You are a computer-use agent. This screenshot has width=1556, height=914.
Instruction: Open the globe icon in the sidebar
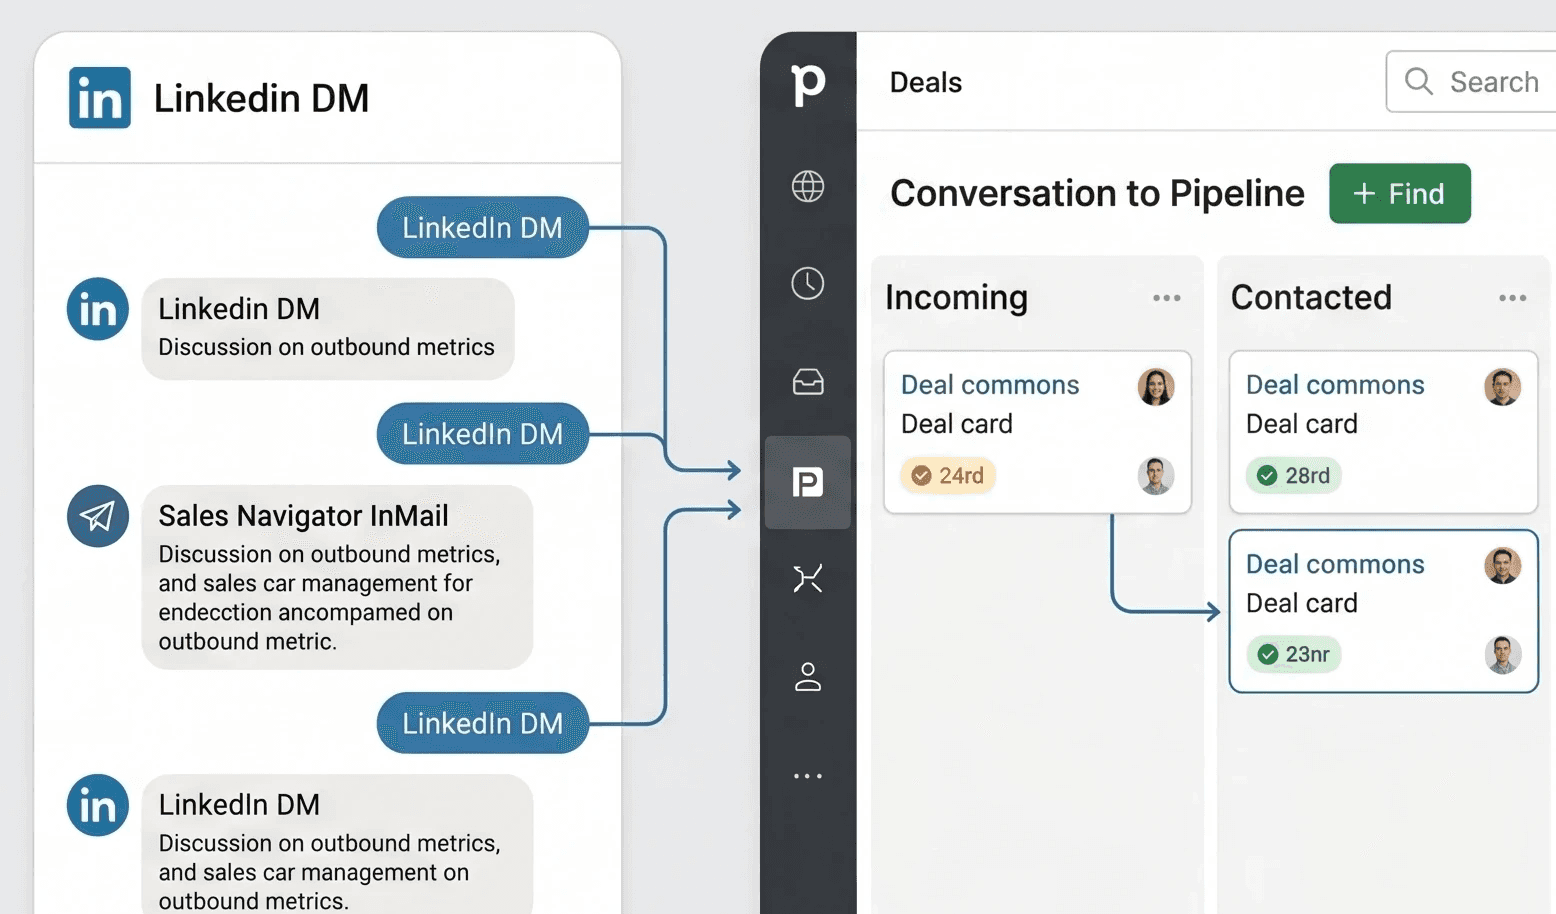(x=808, y=186)
